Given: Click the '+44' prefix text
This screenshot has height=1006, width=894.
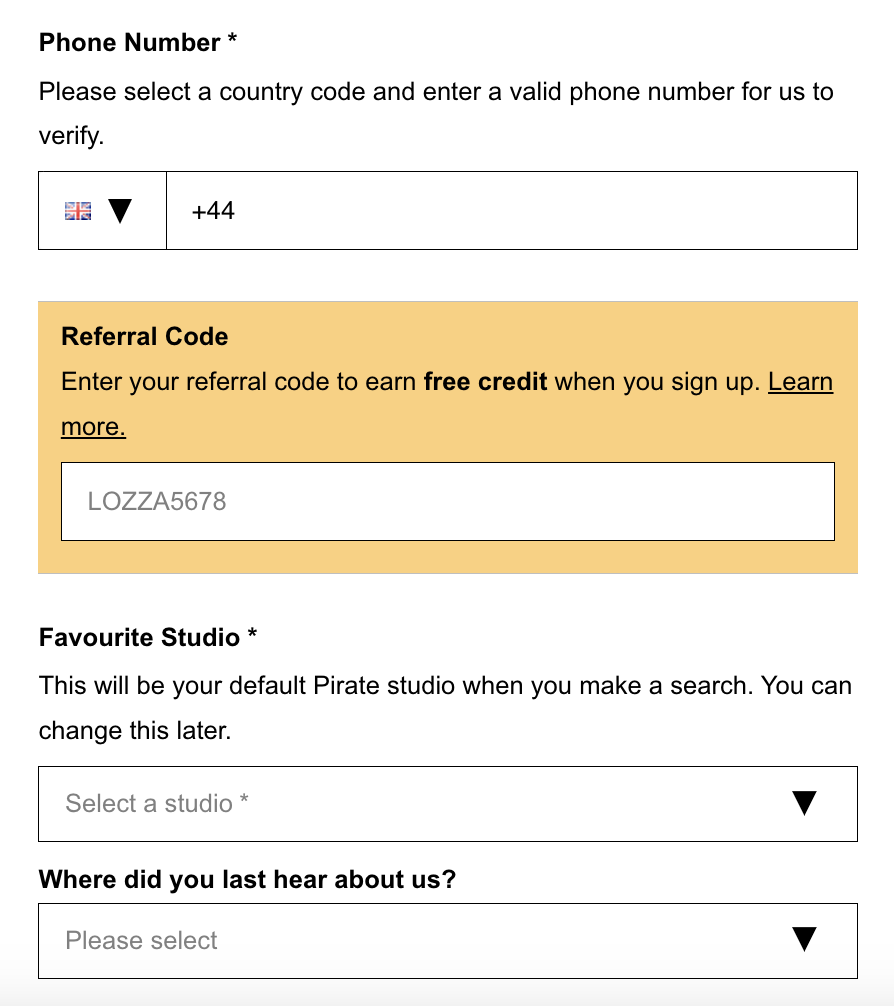Looking at the screenshot, I should (213, 210).
